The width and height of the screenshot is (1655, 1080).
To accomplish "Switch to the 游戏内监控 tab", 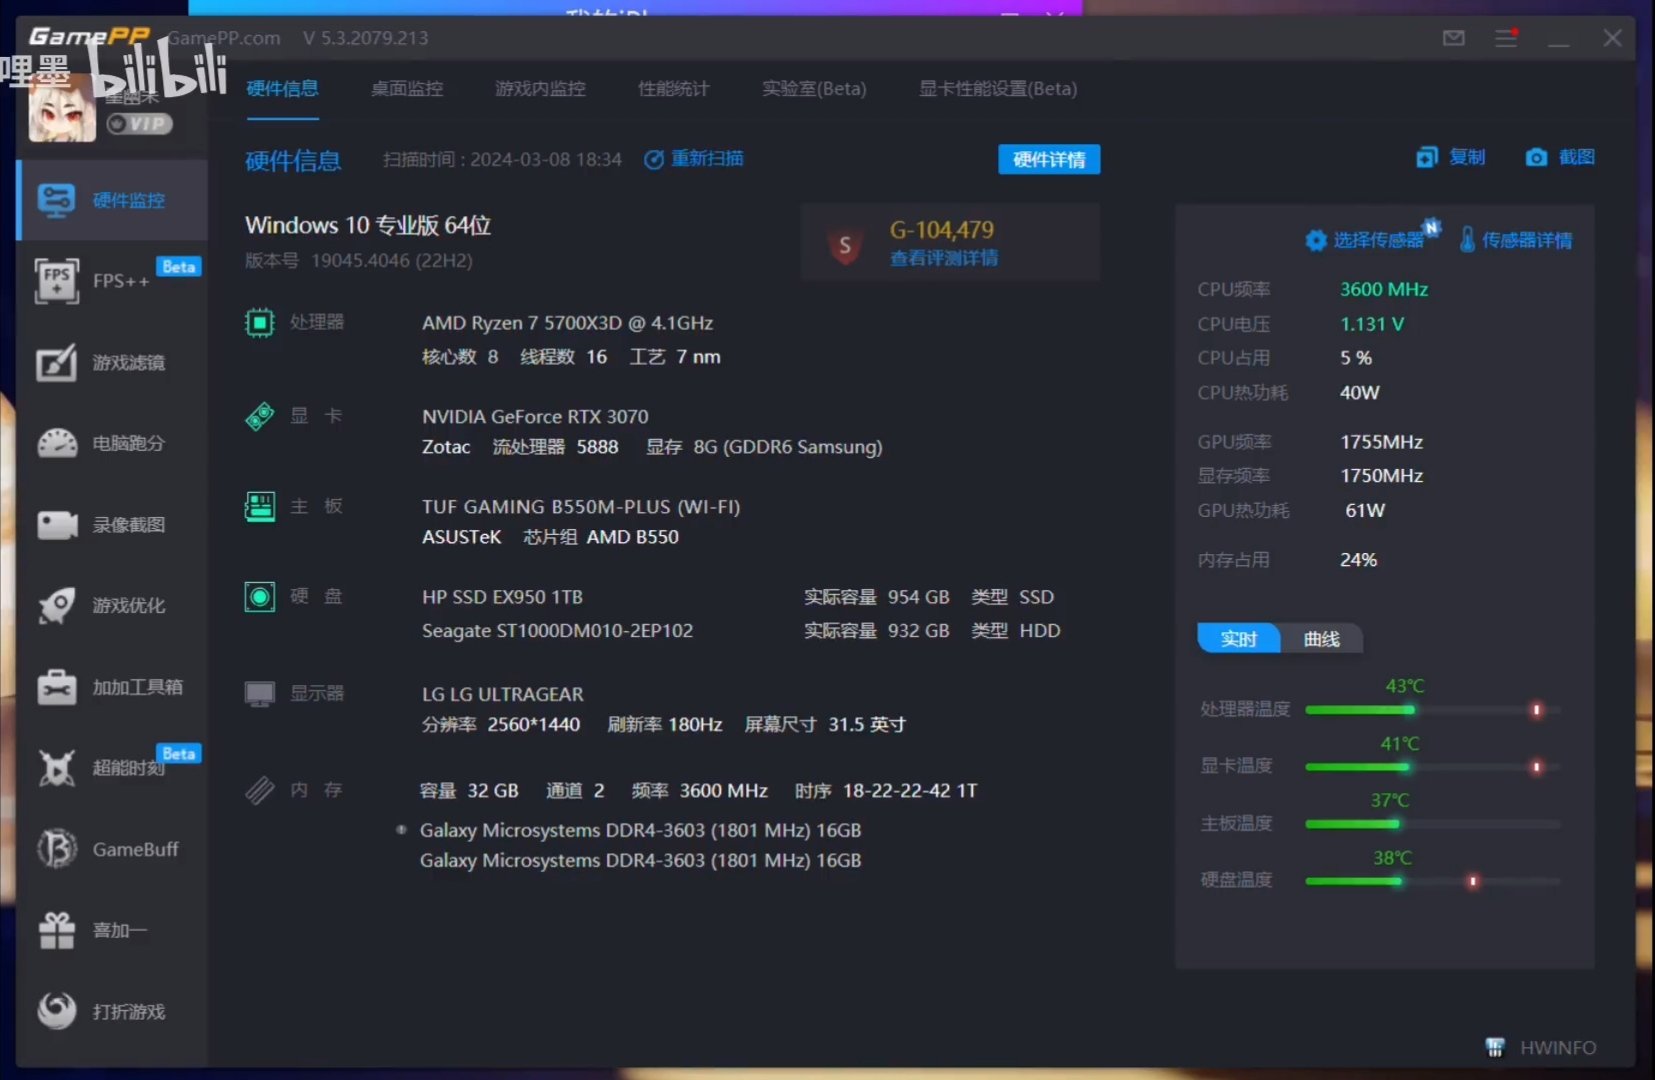I will [541, 89].
